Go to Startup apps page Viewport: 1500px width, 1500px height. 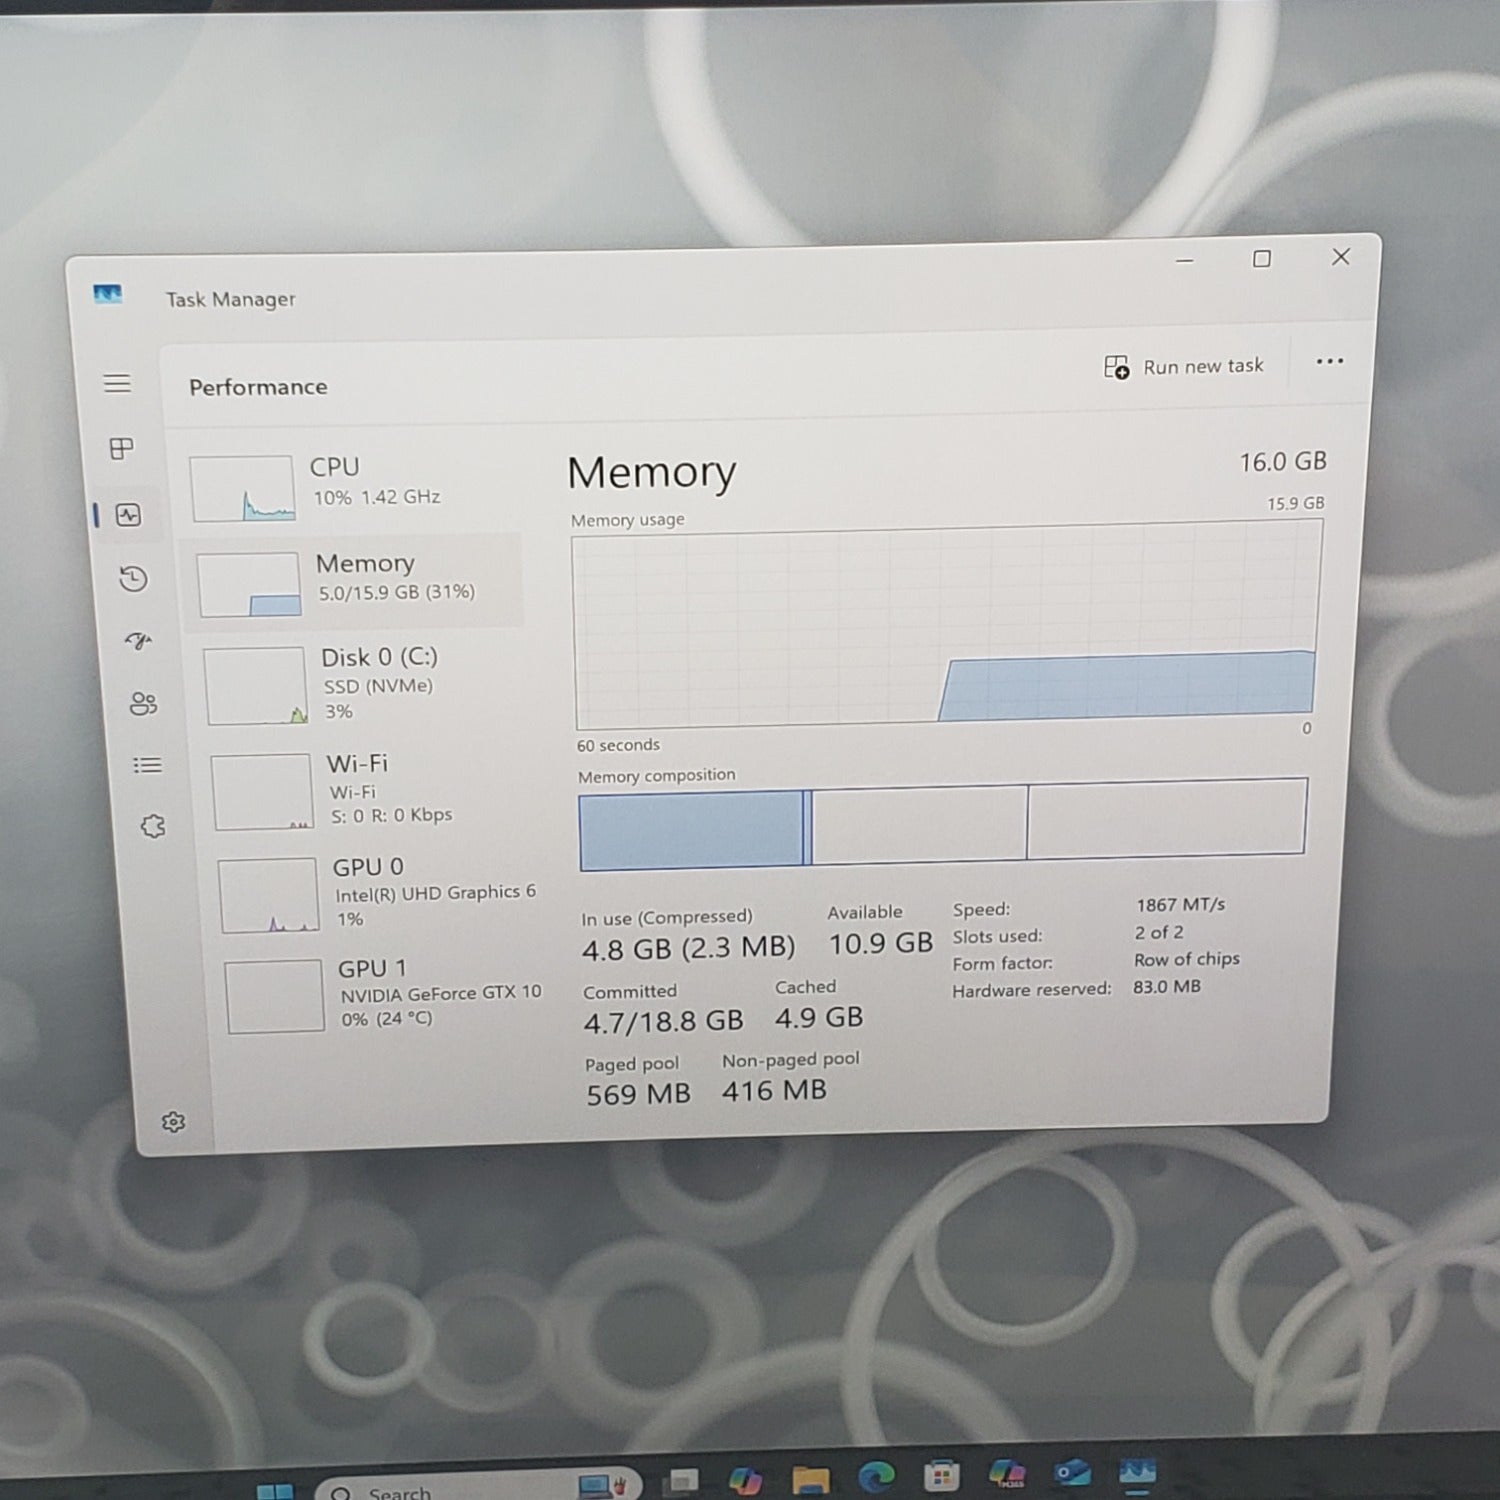point(138,641)
